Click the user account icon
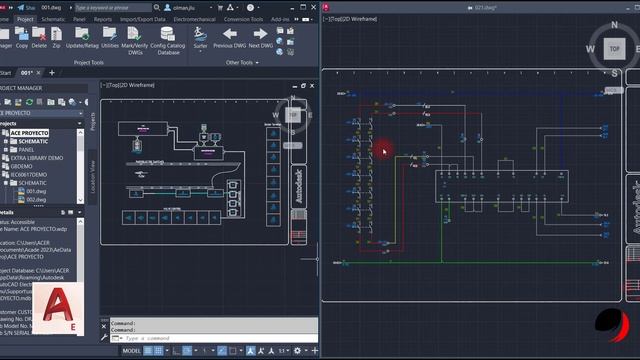The width and height of the screenshot is (640, 360). [167, 7]
